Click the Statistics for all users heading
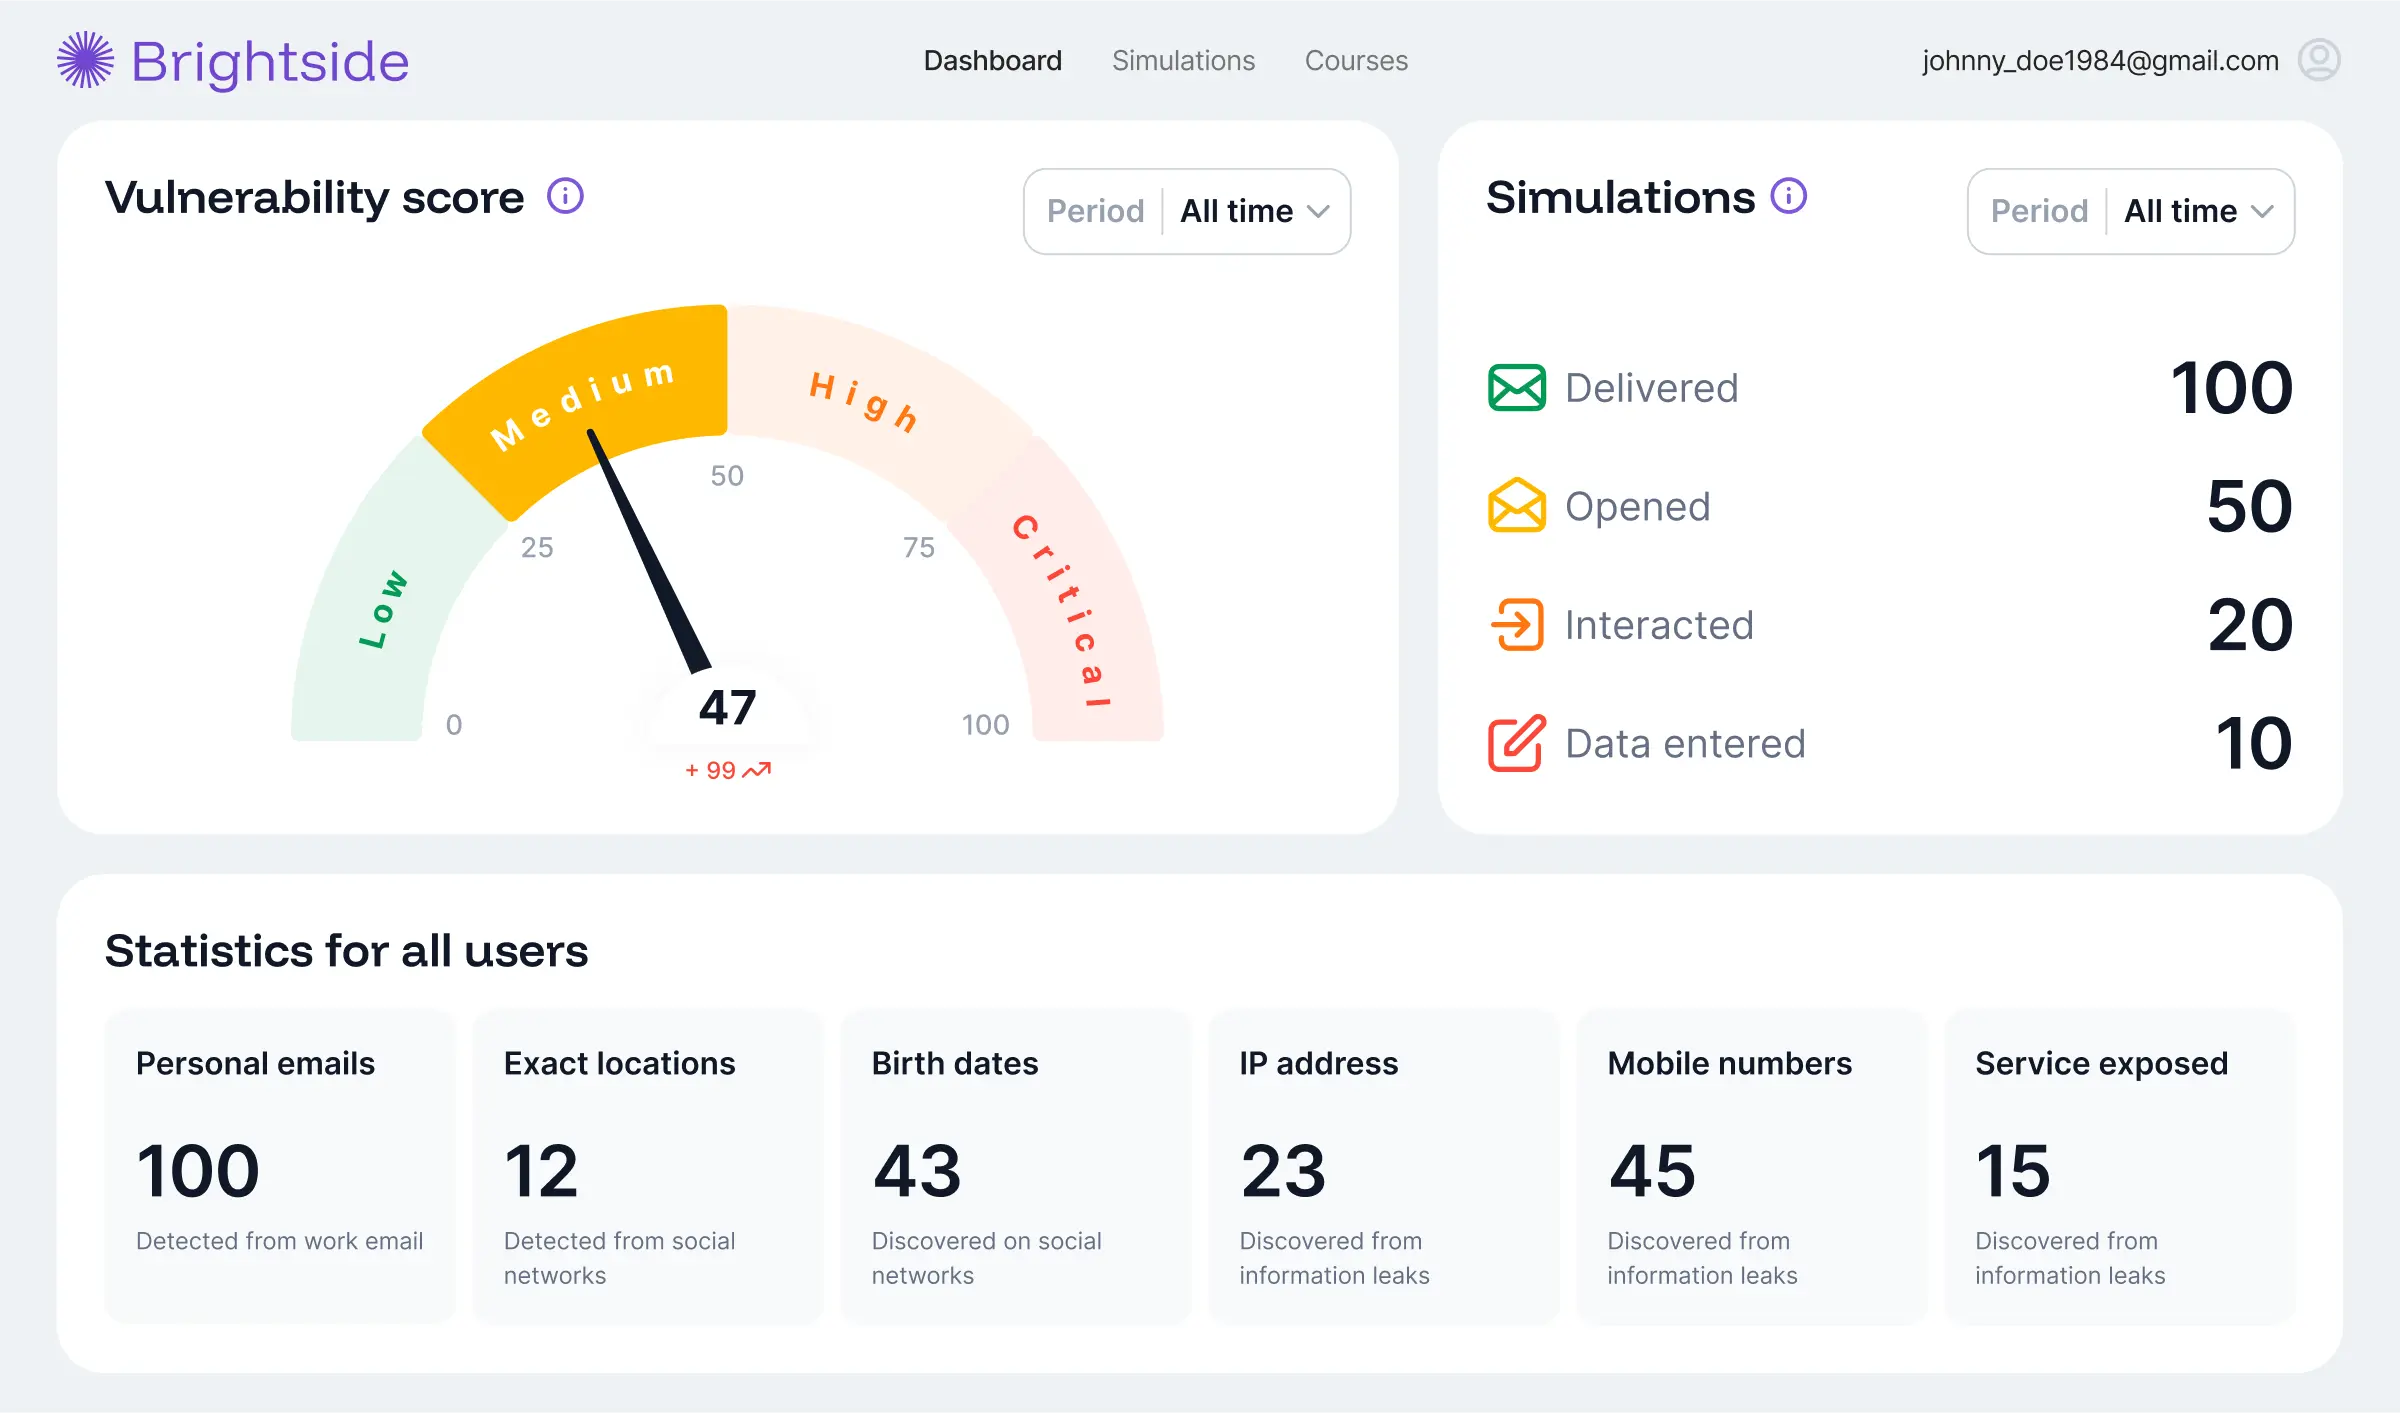 click(x=347, y=951)
